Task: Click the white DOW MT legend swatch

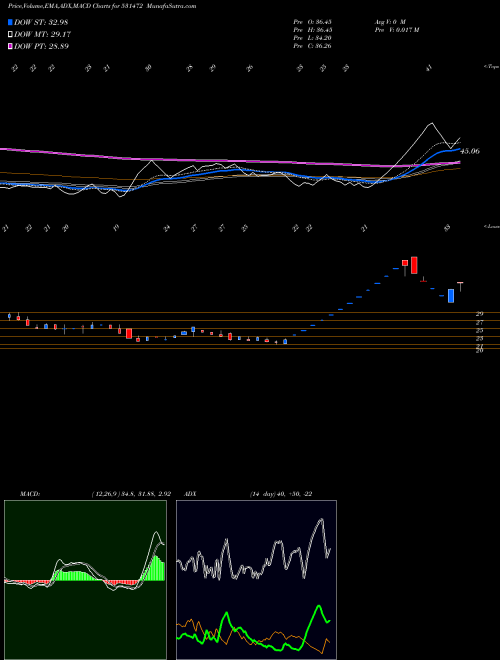Action: (x=10, y=35)
